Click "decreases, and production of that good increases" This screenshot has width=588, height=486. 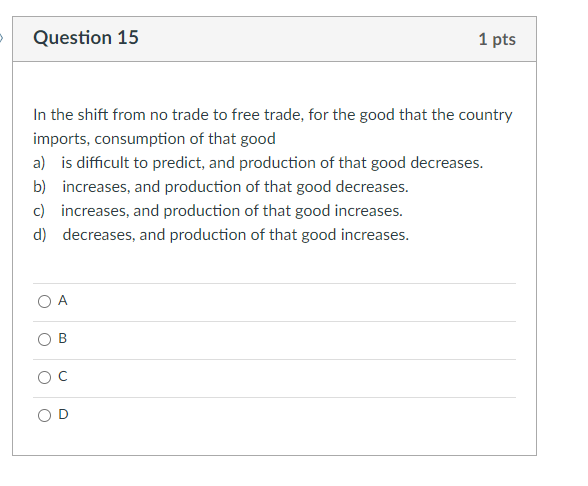click(236, 235)
